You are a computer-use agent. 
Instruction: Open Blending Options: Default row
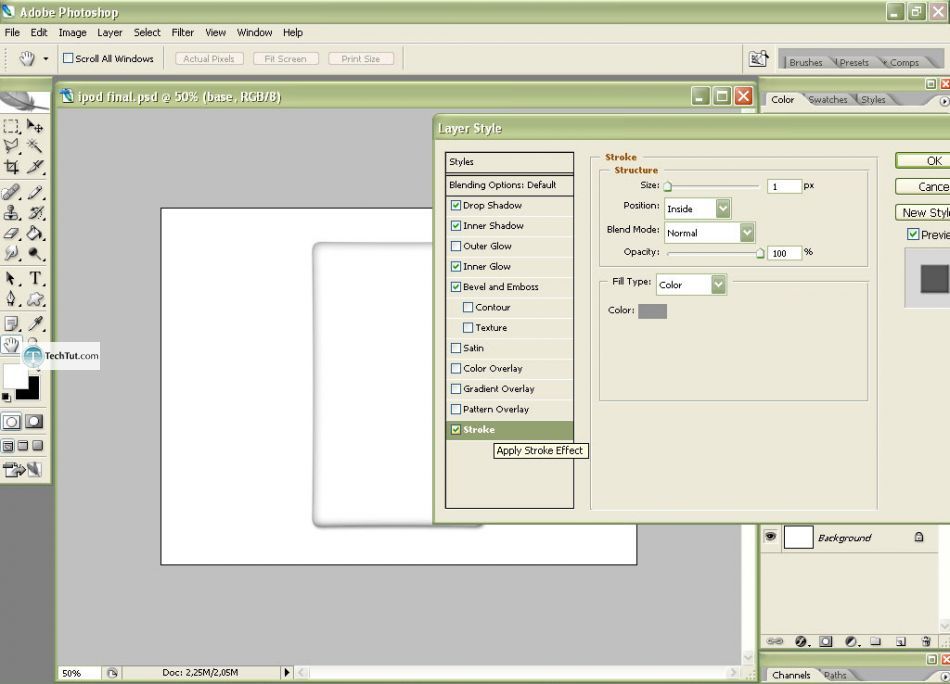point(510,185)
